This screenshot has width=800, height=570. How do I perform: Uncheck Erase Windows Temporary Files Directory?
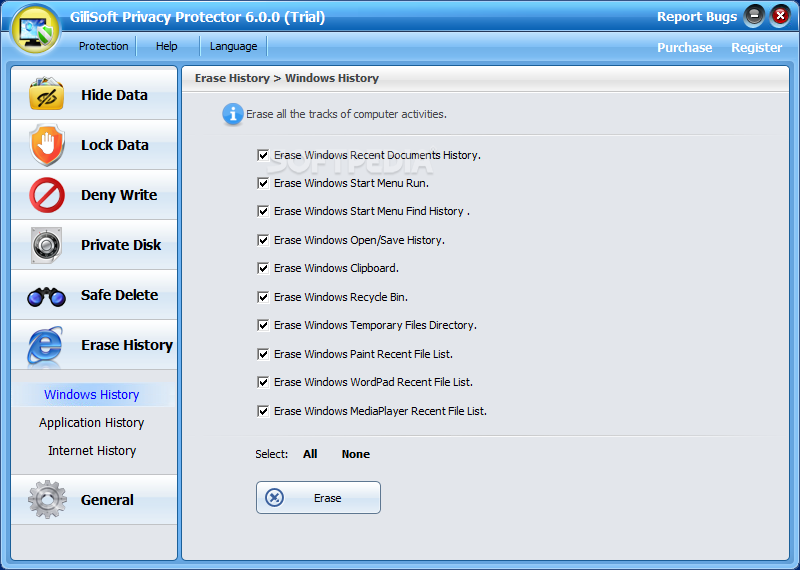[x=263, y=325]
